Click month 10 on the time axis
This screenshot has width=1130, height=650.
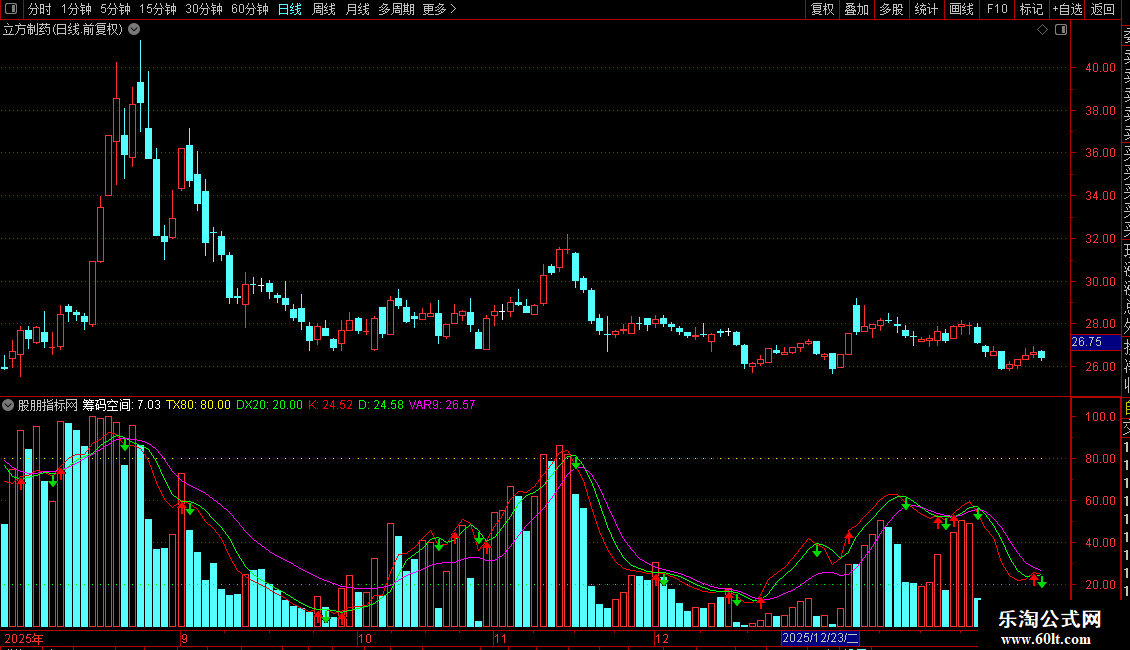click(365, 638)
